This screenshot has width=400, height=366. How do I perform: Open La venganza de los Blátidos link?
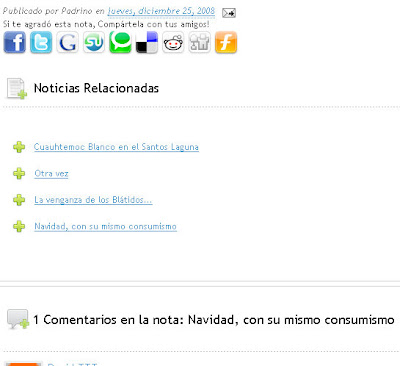(x=93, y=200)
